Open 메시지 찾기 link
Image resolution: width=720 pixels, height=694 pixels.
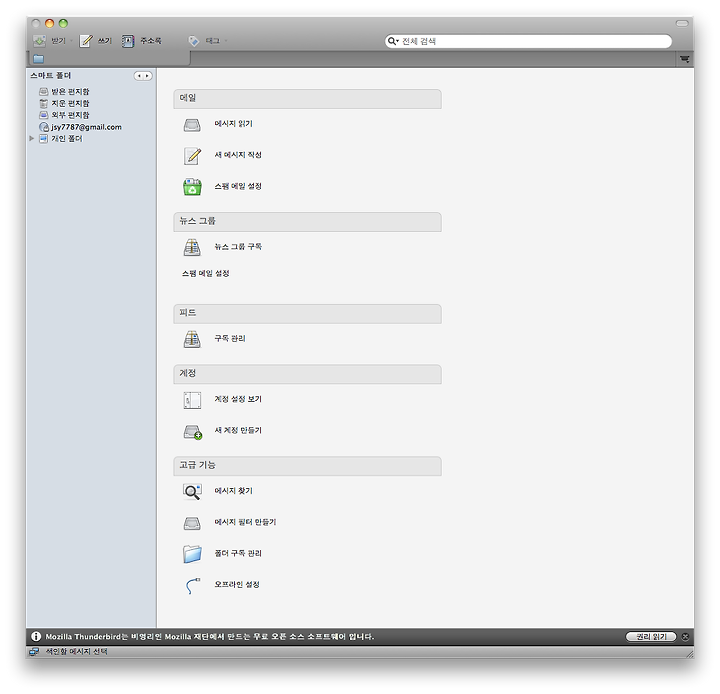click(233, 491)
